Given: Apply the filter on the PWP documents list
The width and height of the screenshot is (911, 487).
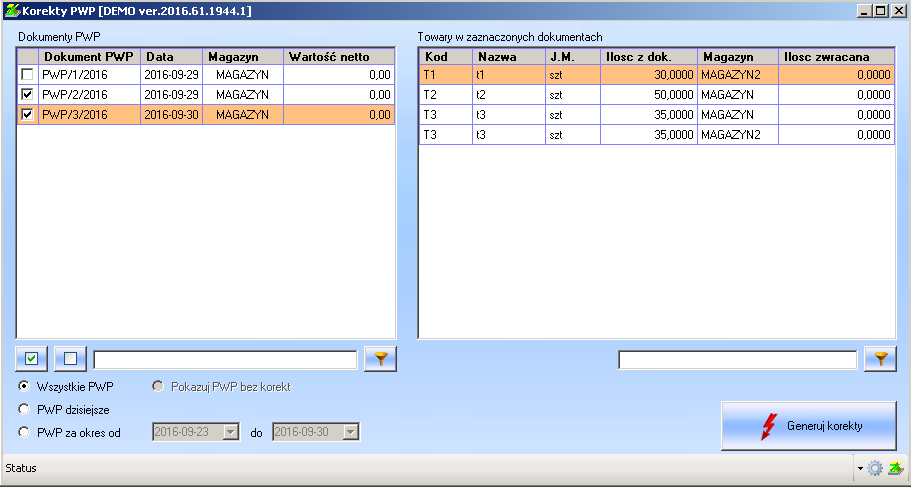Looking at the screenshot, I should pos(380,359).
